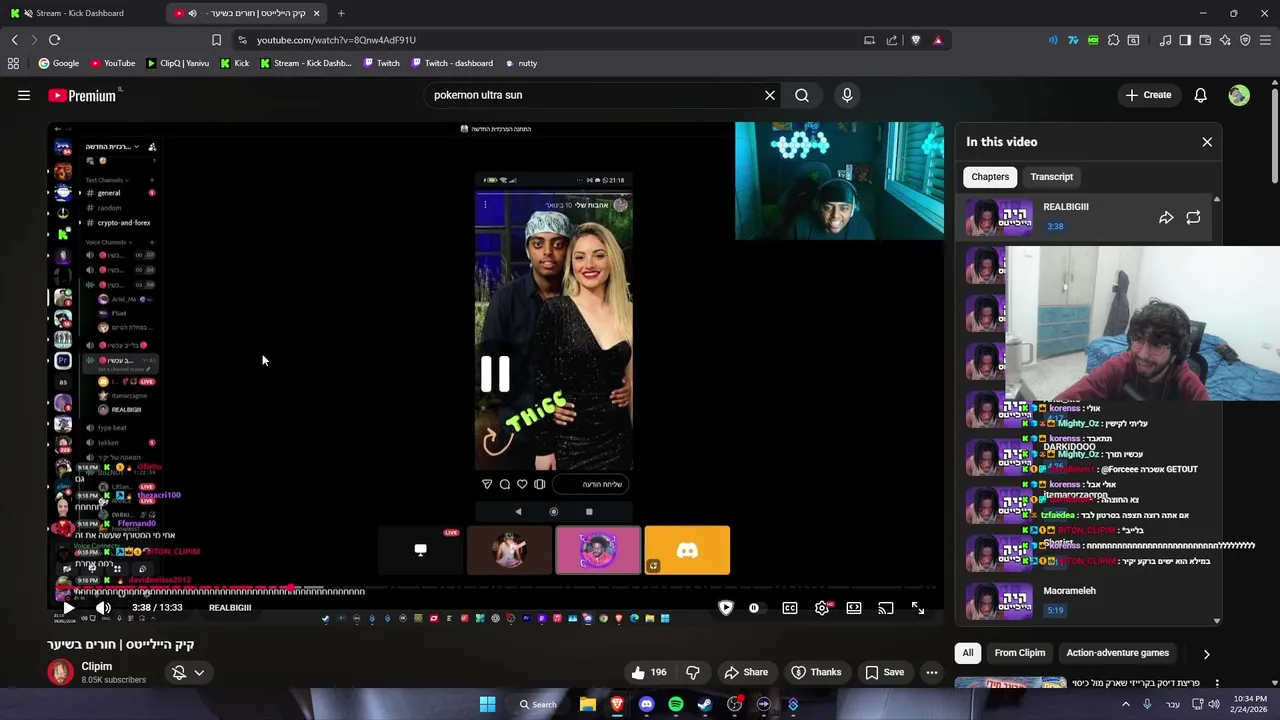Go to the YouTube Premium home logo
1280x720 pixels.
(x=84, y=95)
